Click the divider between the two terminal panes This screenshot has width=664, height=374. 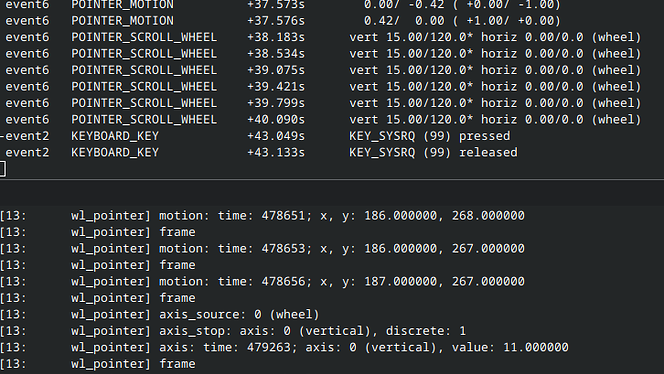[x=332, y=180]
